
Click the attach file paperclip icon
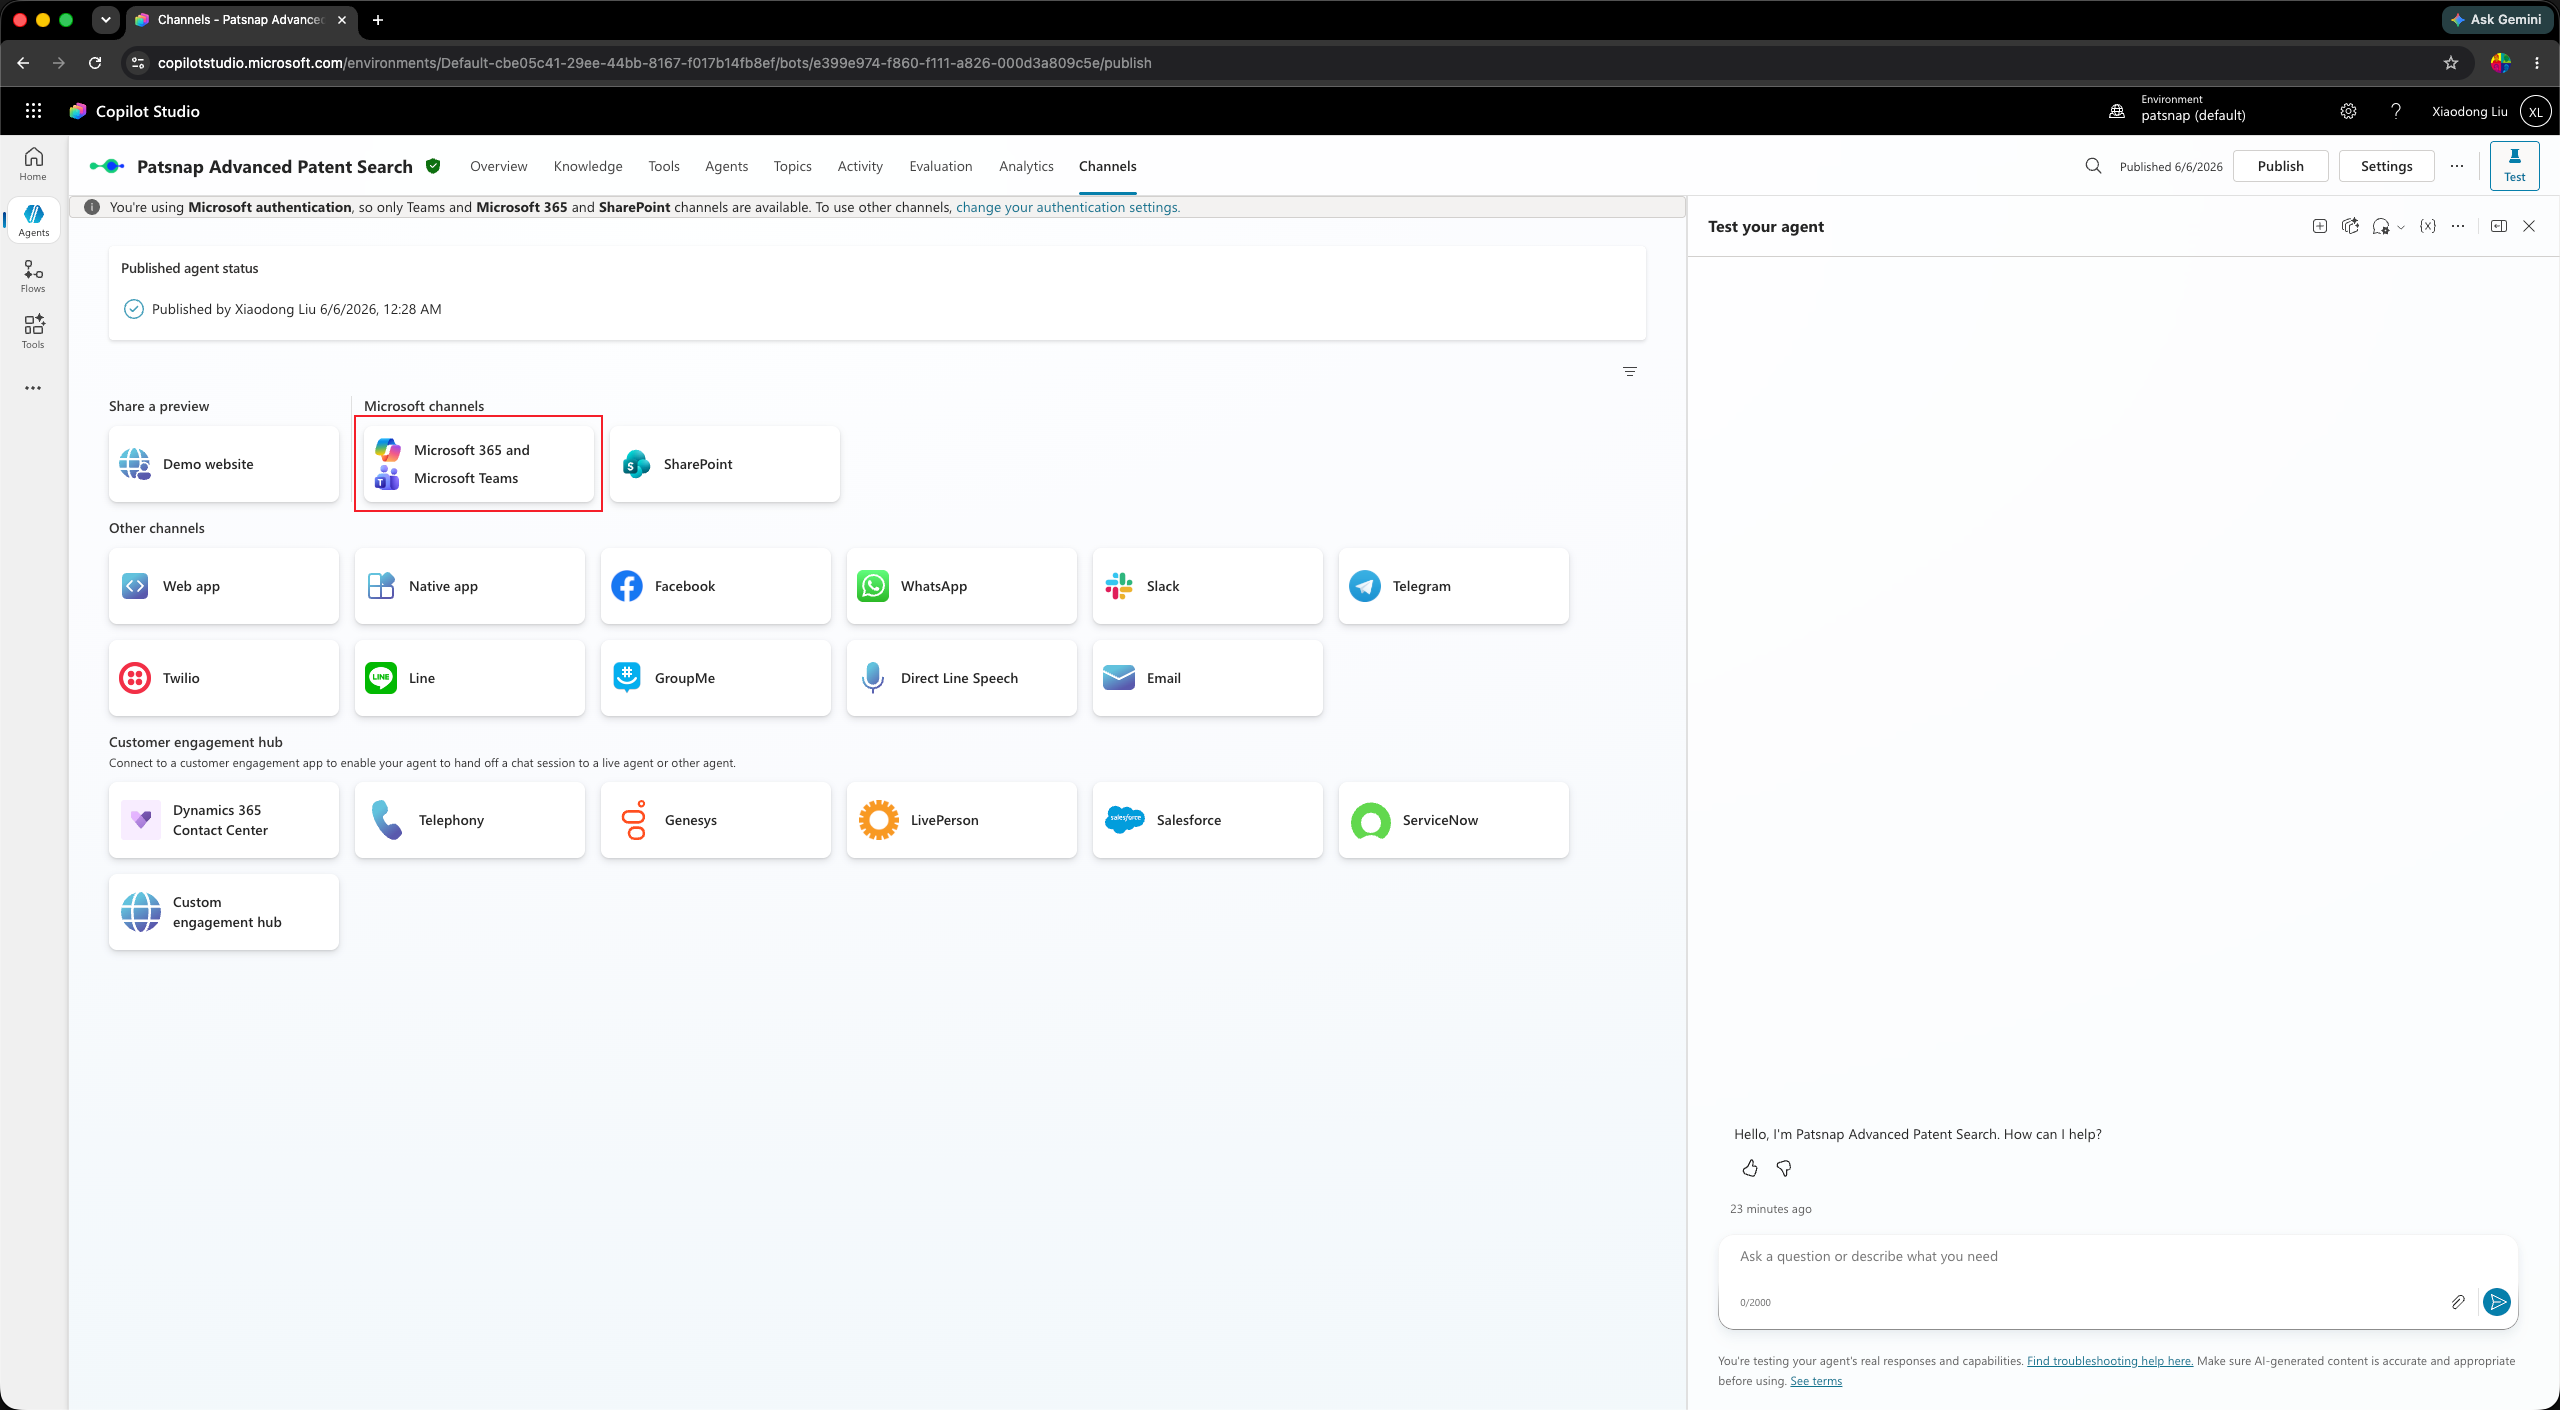[2458, 1302]
